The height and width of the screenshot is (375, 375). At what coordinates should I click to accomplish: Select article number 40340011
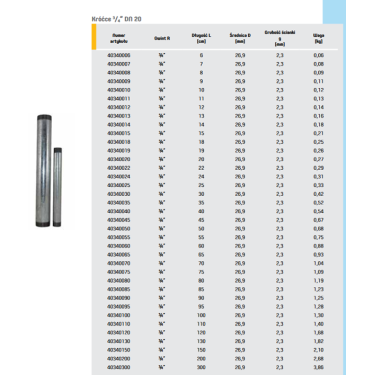click(119, 99)
